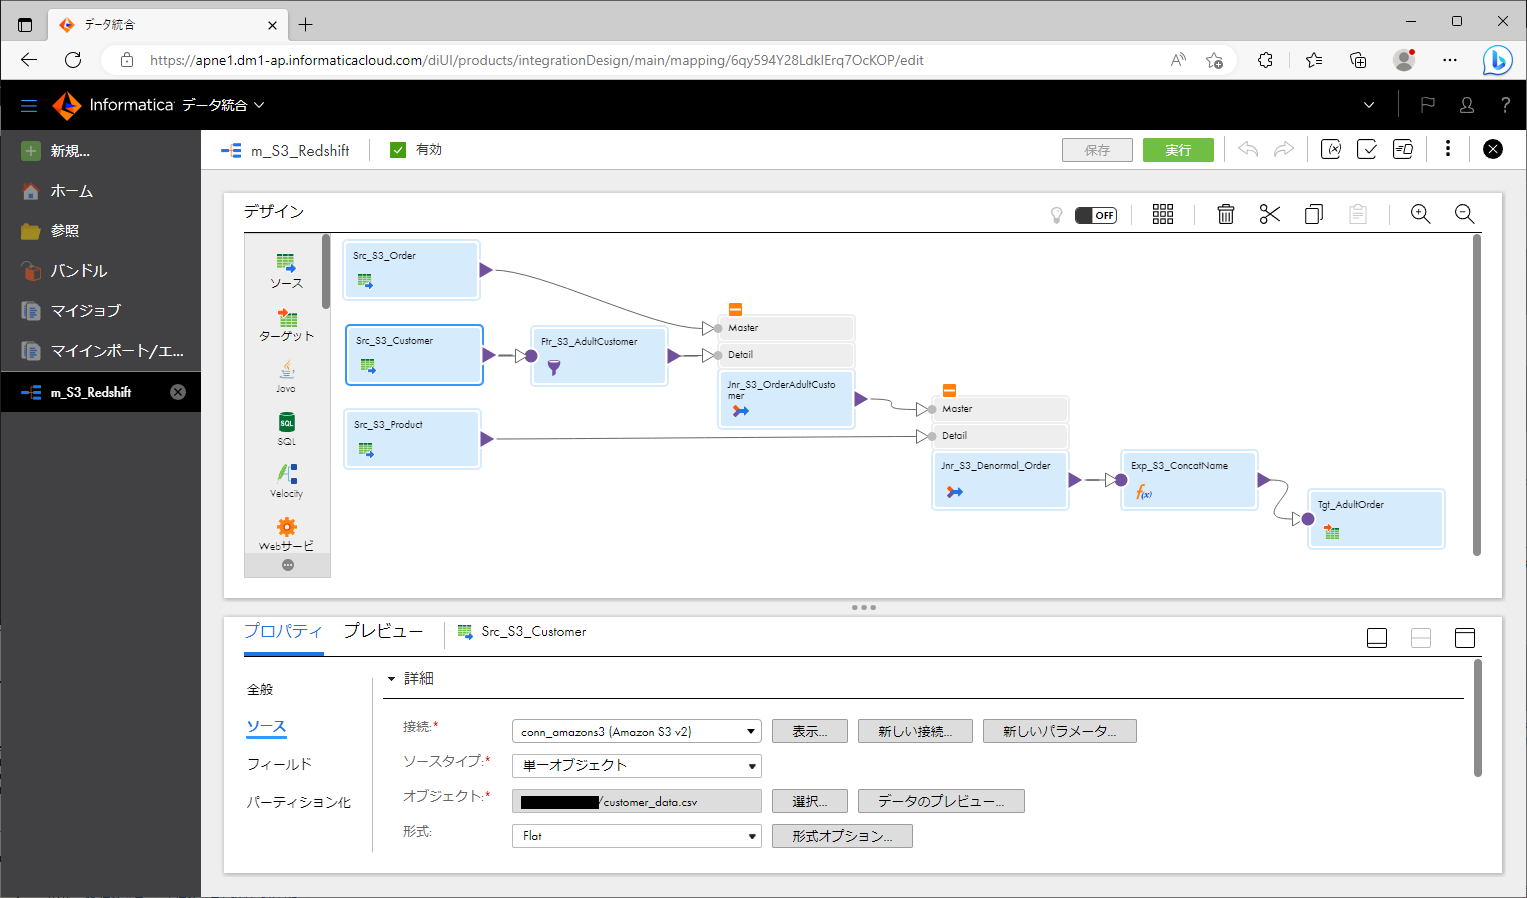Screen dimensions: 1527x898
Task: Click the Exp_S3_ConcatName expression function icon
Action: pos(1143,492)
